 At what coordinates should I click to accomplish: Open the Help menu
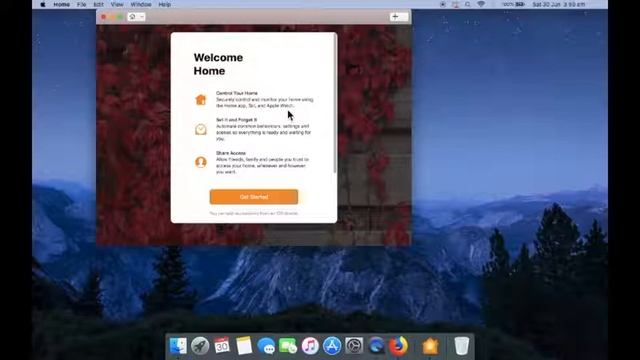[164, 4]
